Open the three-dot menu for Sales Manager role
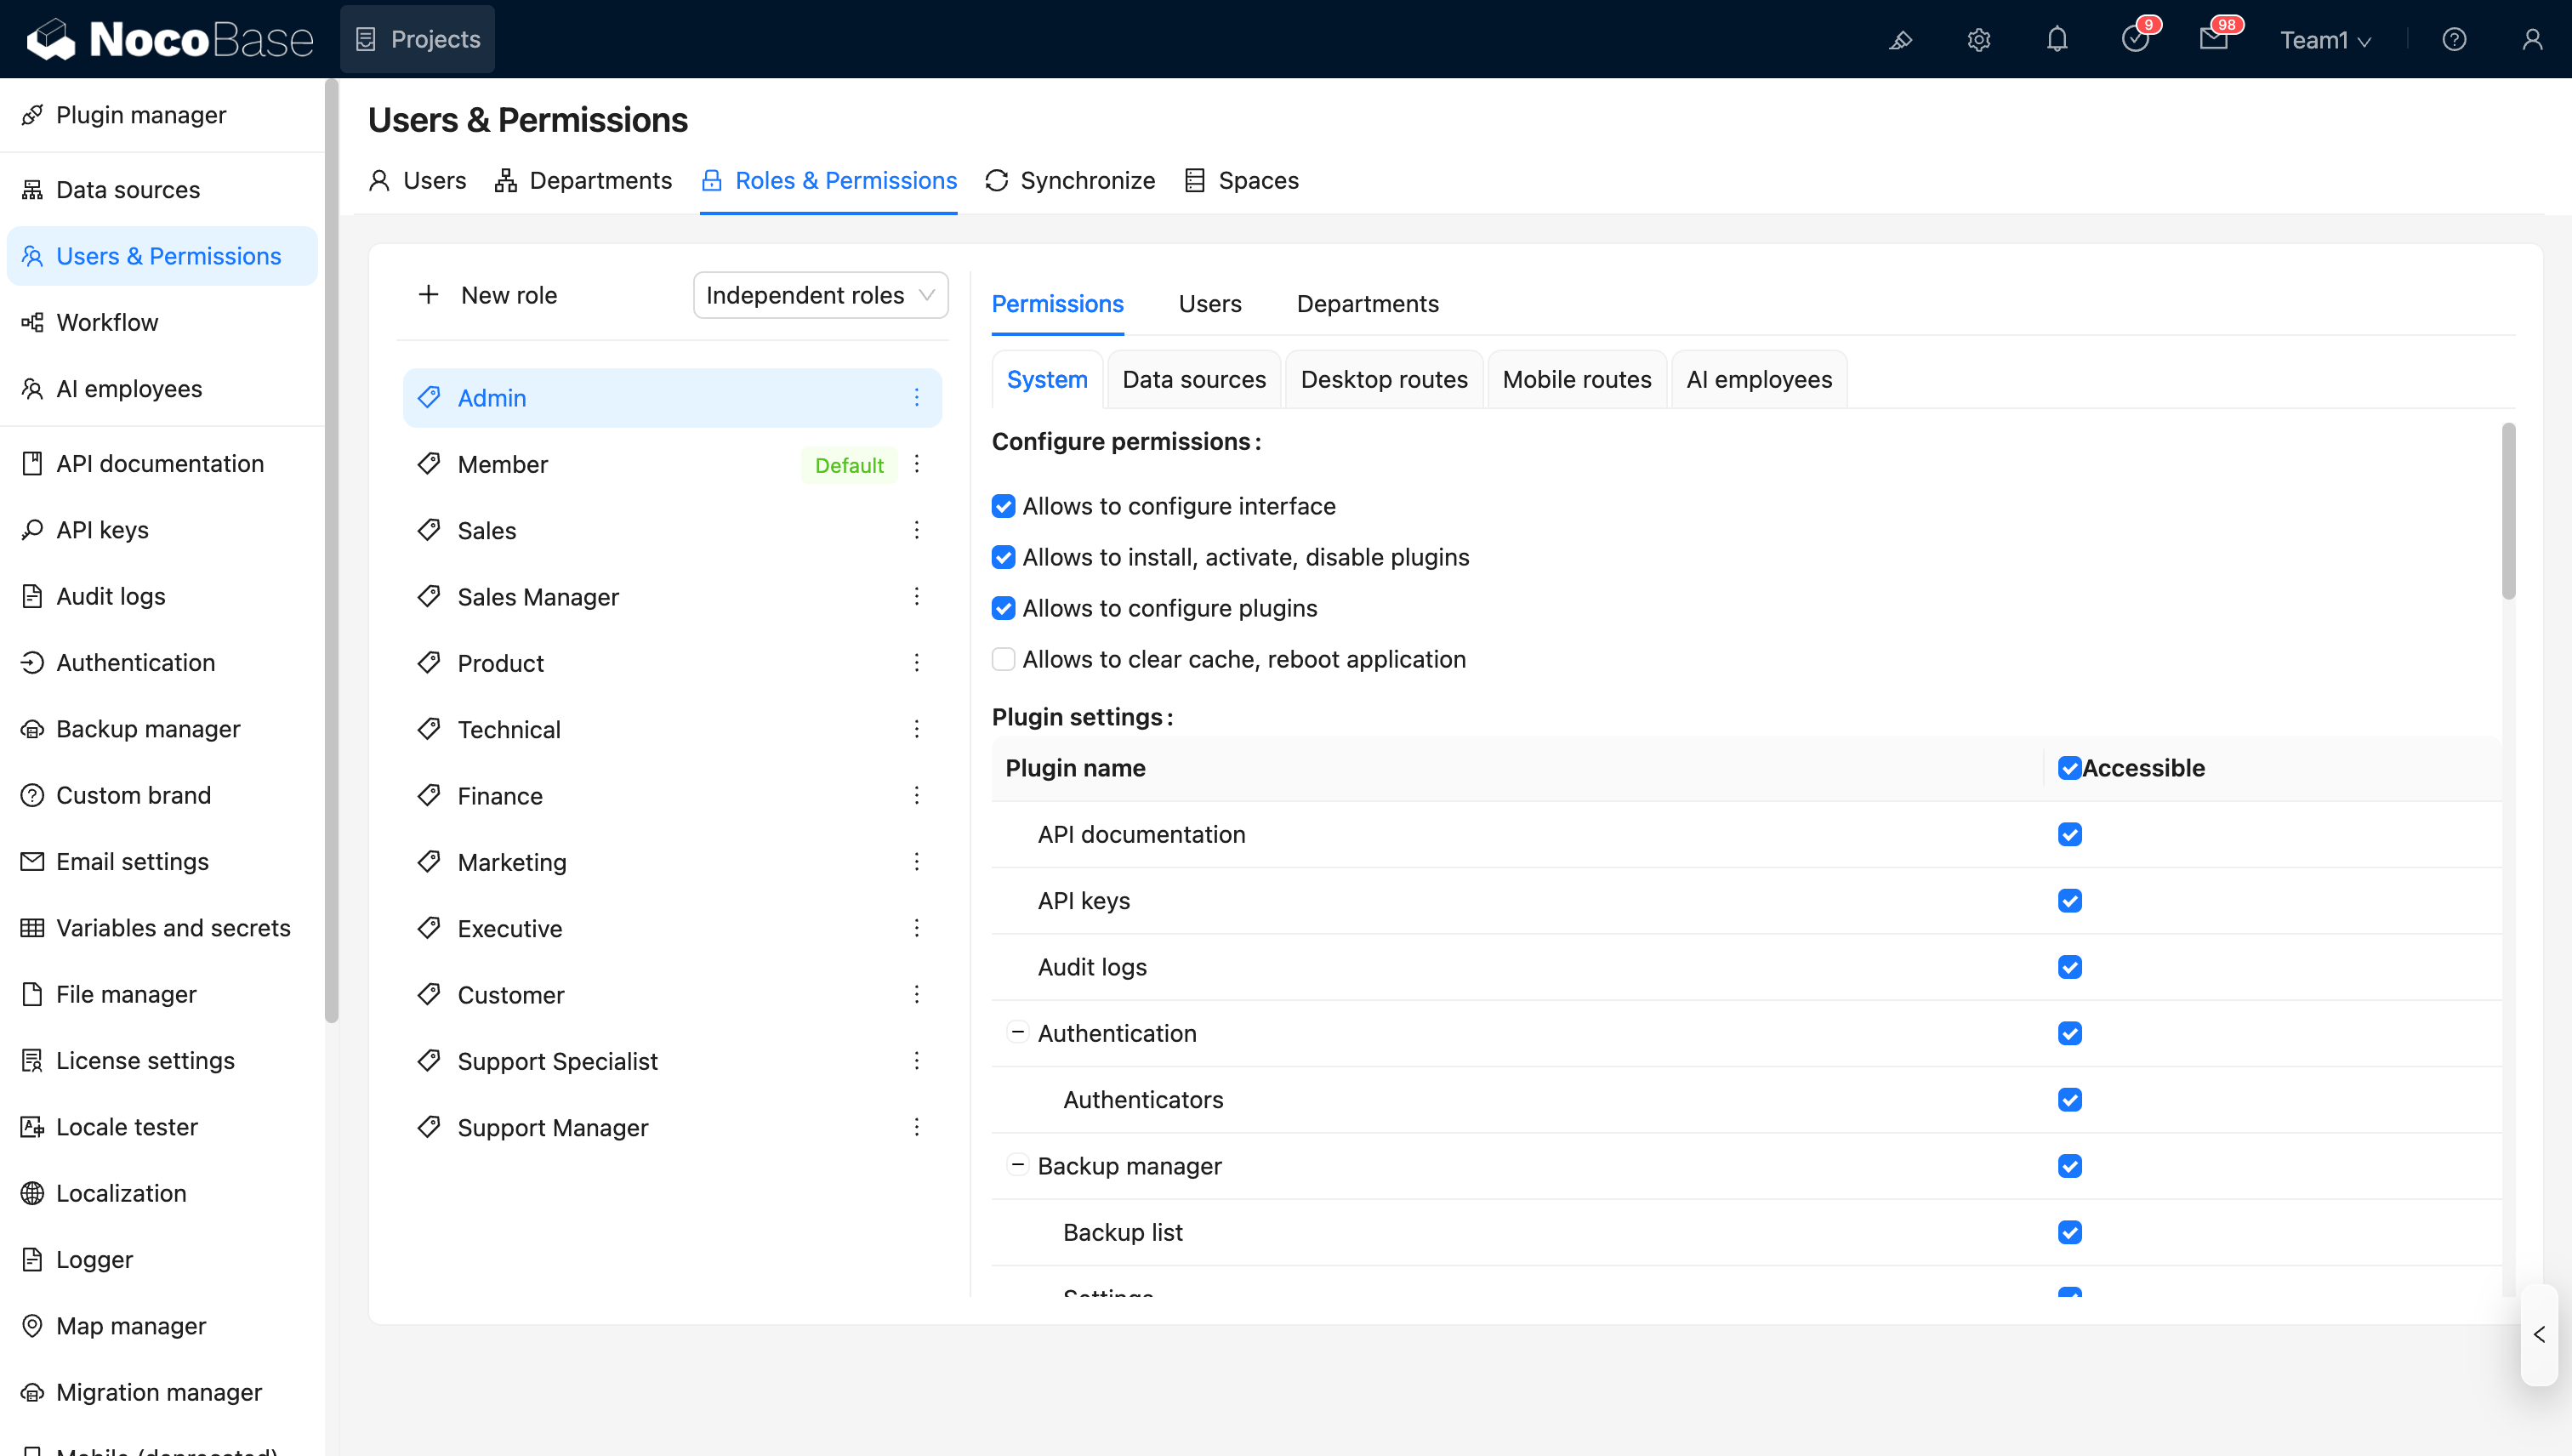 pos(916,597)
